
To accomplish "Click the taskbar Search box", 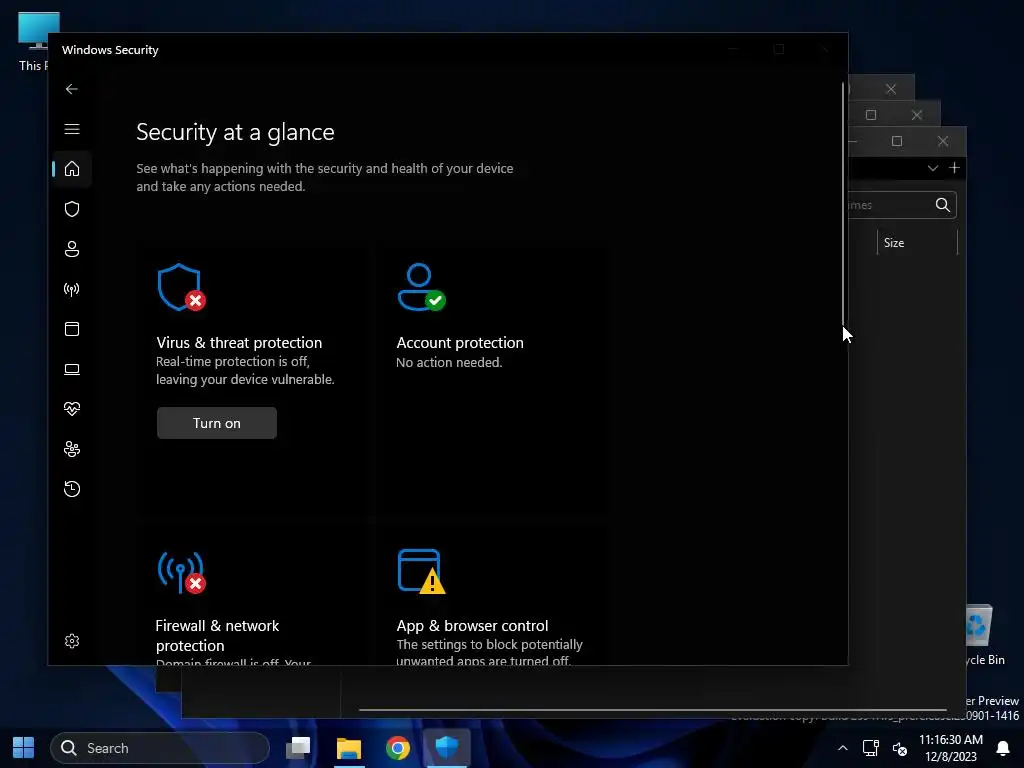I will point(160,748).
